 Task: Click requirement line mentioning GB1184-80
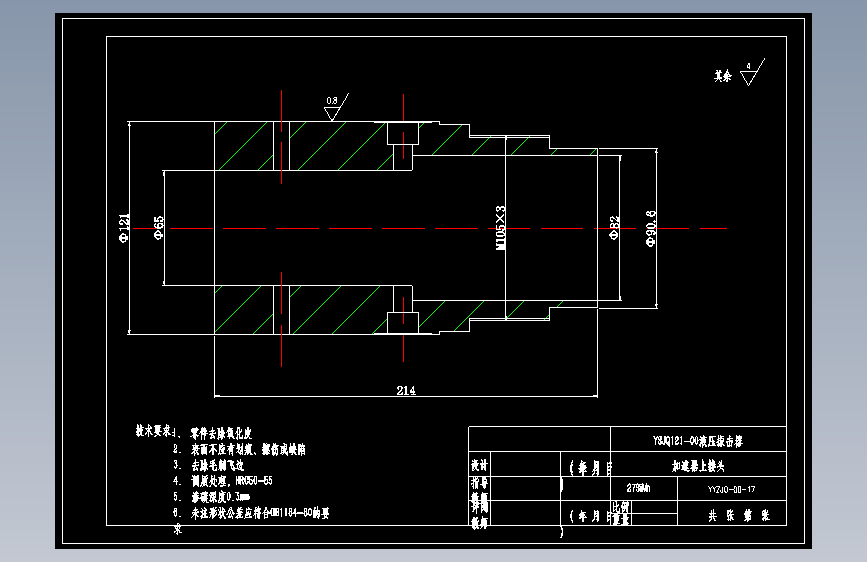click(251, 513)
